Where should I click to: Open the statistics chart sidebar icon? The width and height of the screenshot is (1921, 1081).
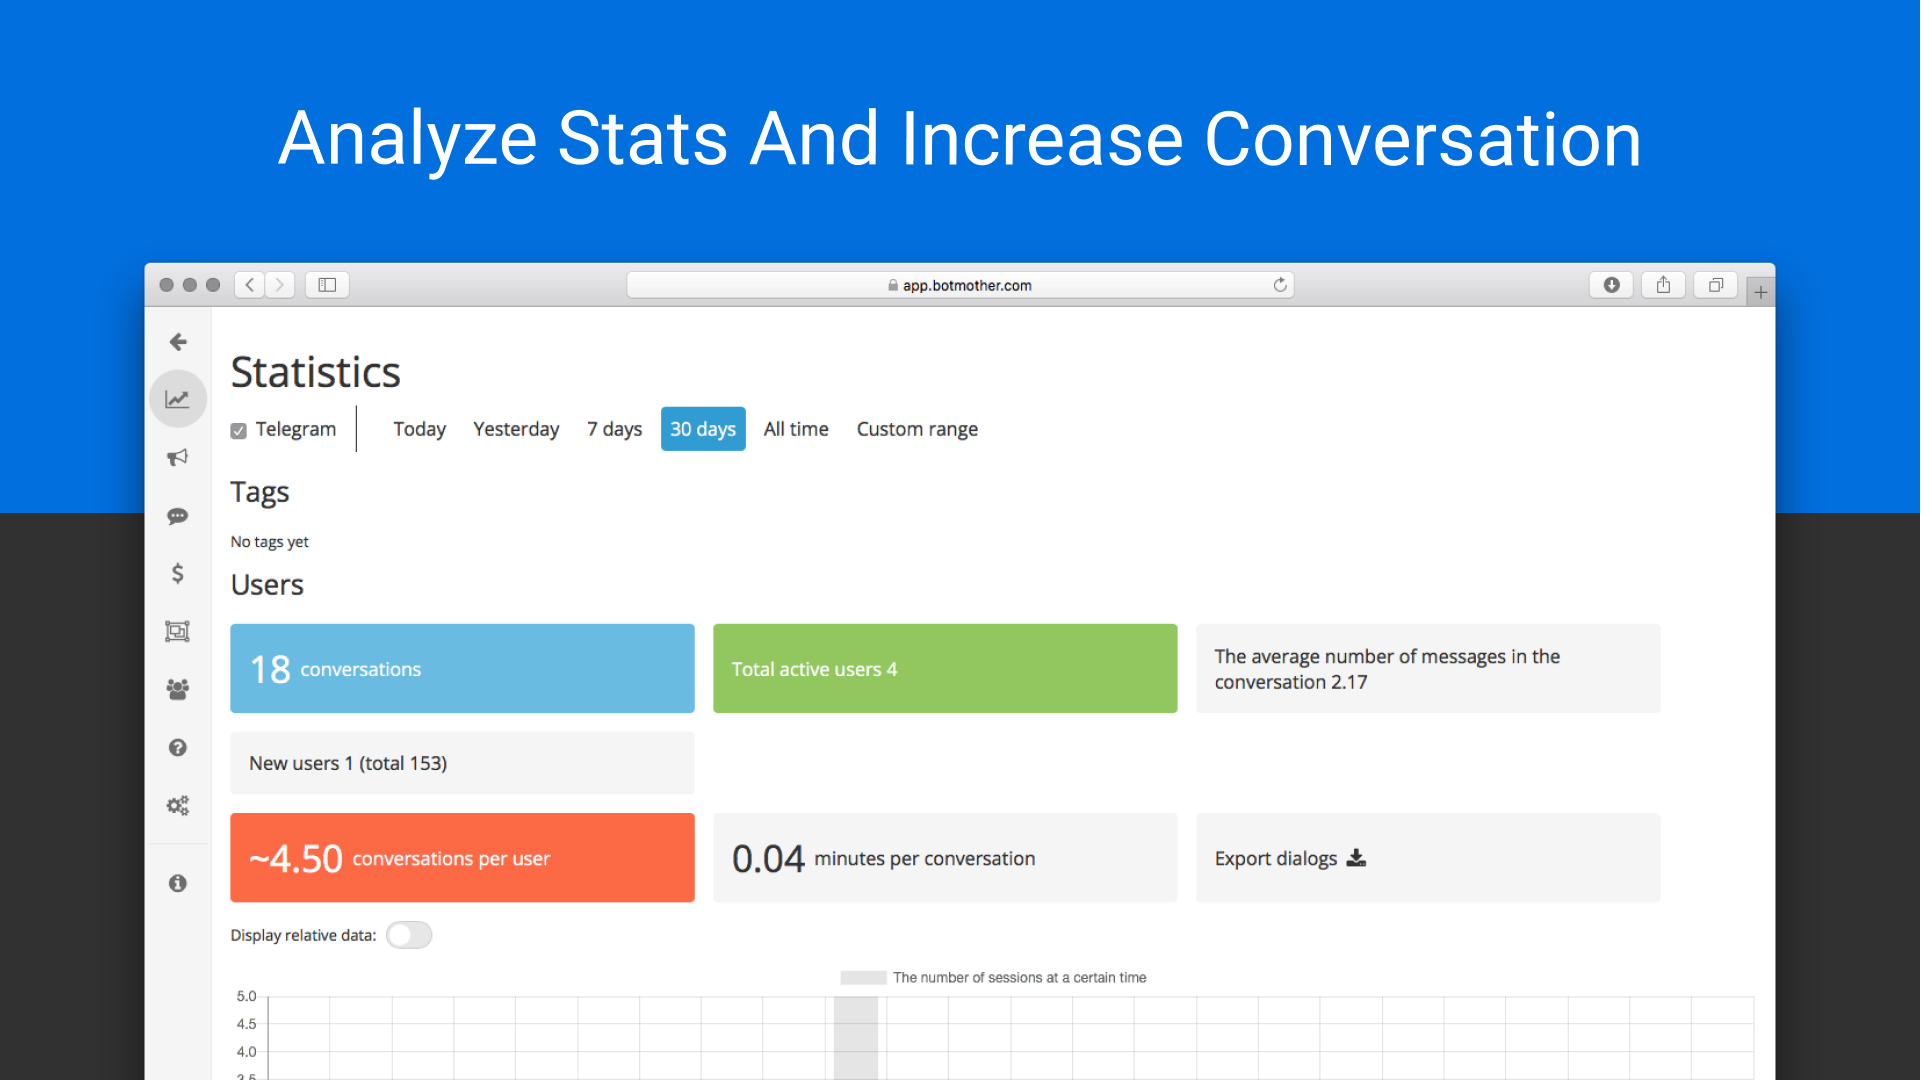178,399
